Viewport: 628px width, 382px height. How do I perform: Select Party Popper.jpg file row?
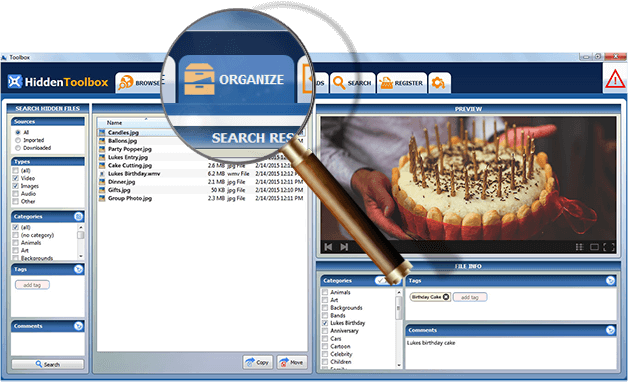point(202,149)
